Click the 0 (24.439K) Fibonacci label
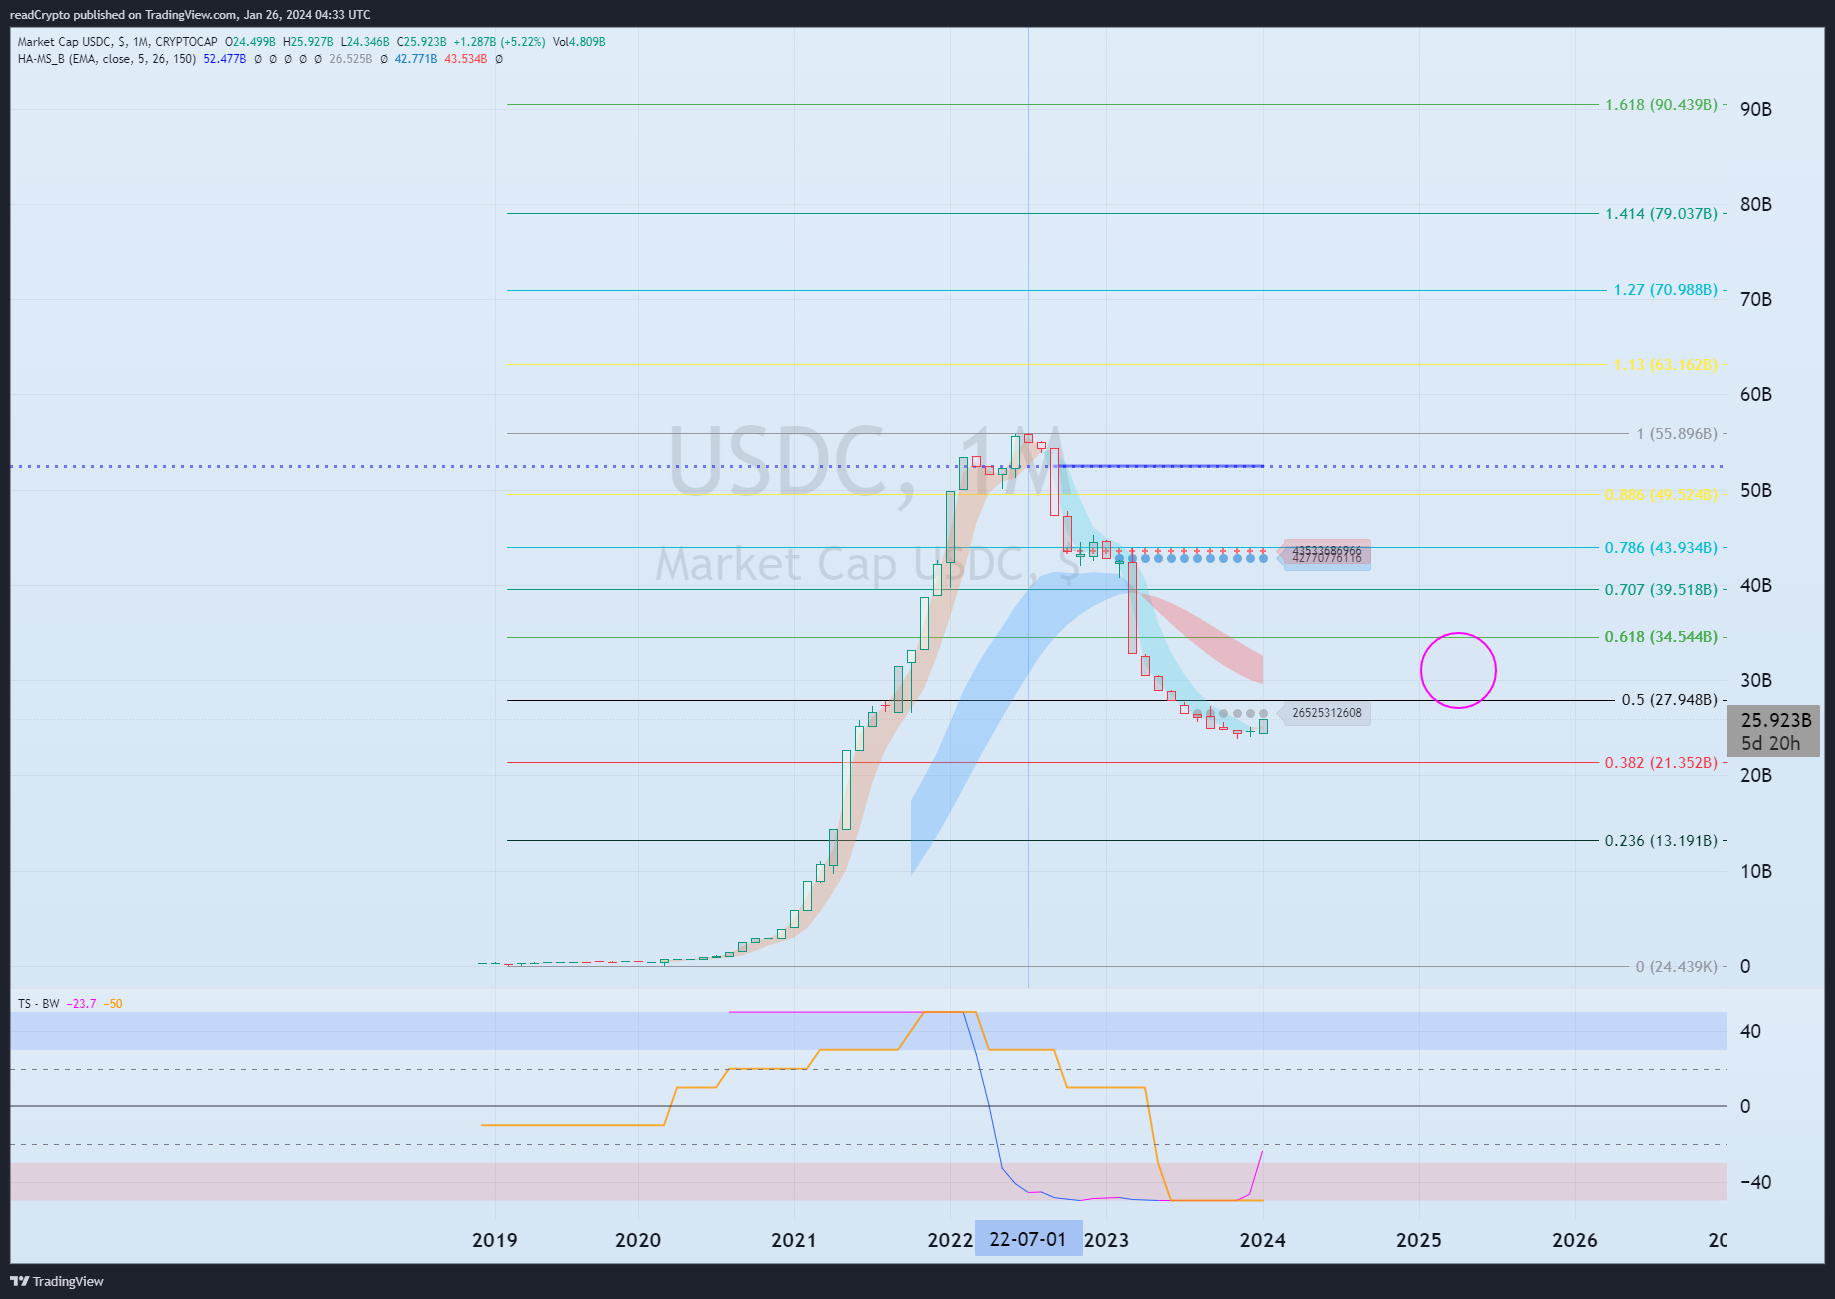Viewport: 1835px width, 1299px height. tap(1676, 967)
